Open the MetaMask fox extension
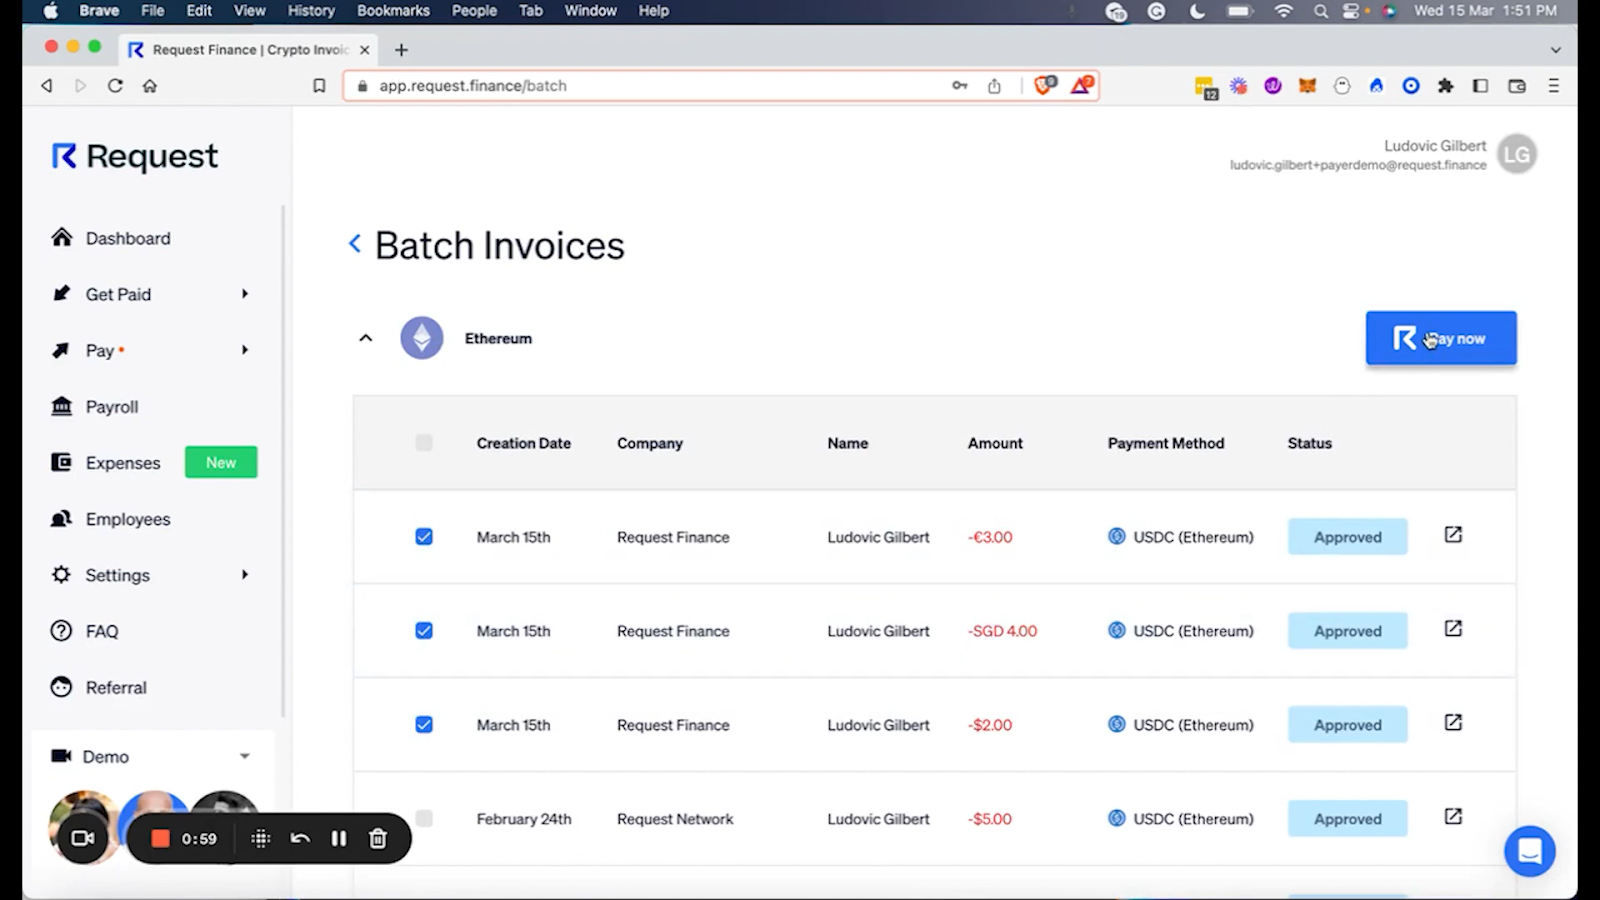This screenshot has width=1600, height=900. pyautogui.click(x=1307, y=86)
